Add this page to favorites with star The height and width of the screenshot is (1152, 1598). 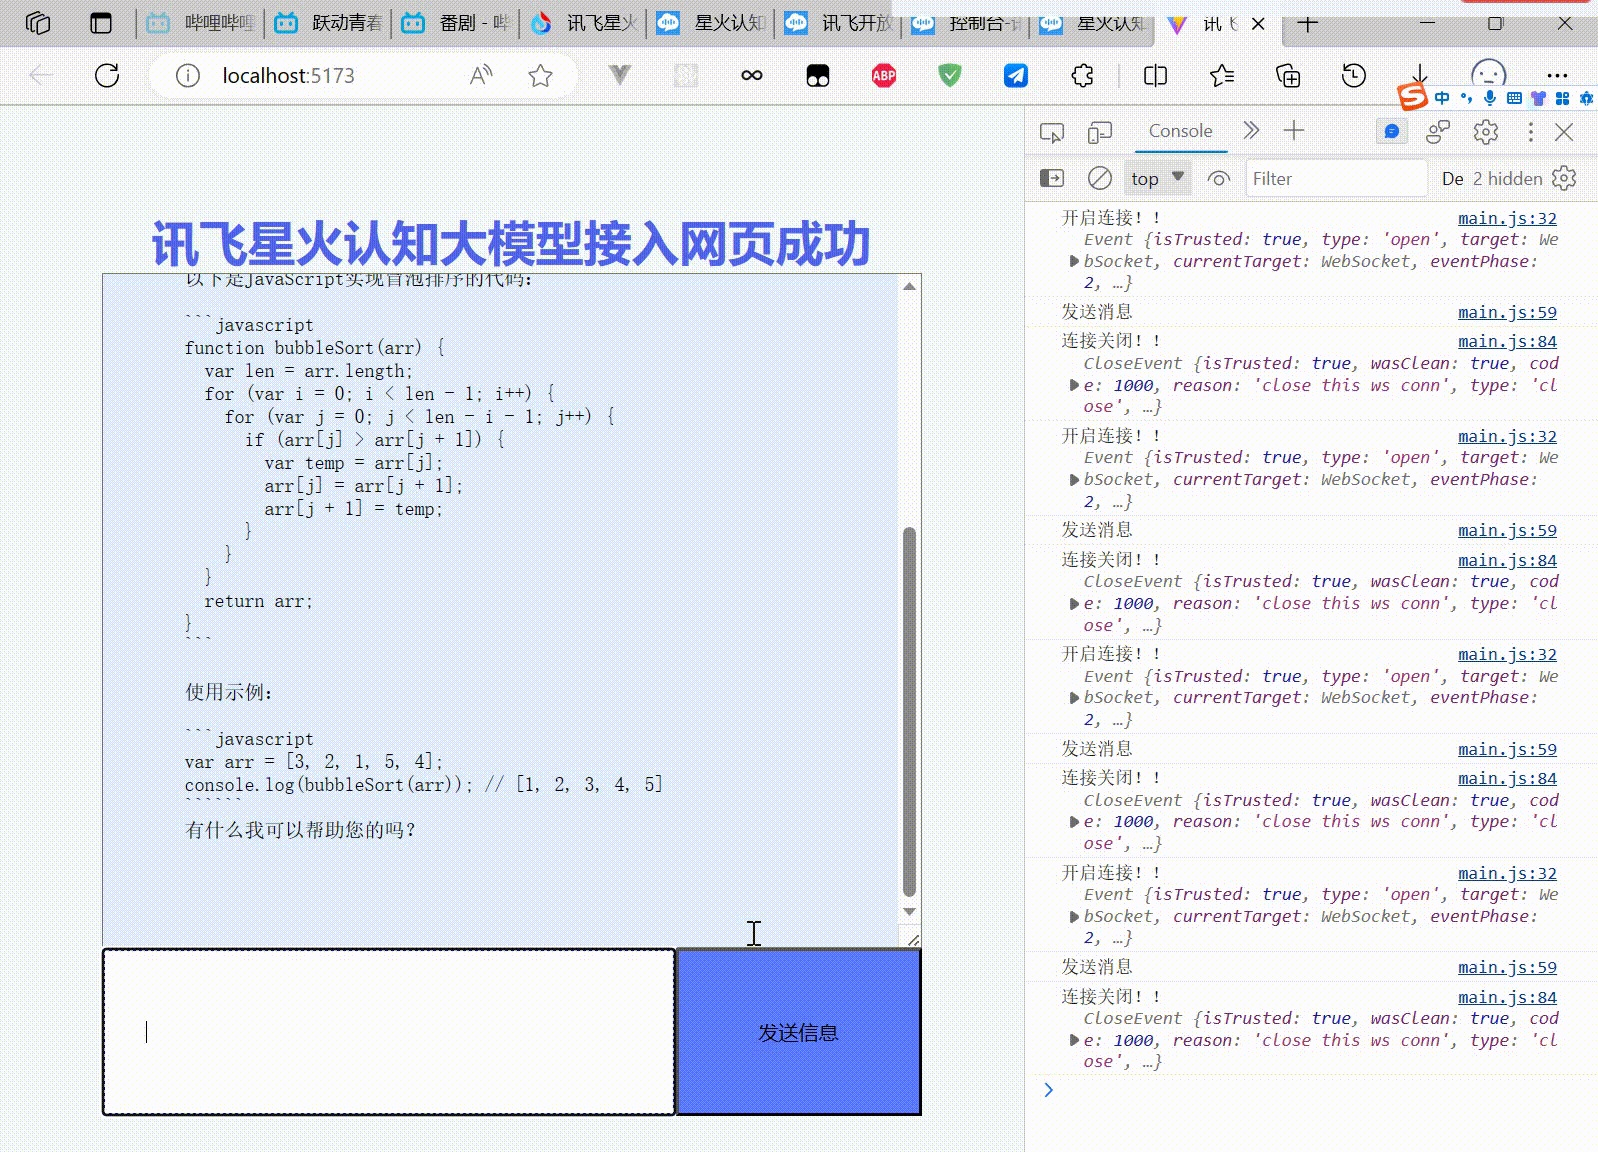[x=540, y=75]
